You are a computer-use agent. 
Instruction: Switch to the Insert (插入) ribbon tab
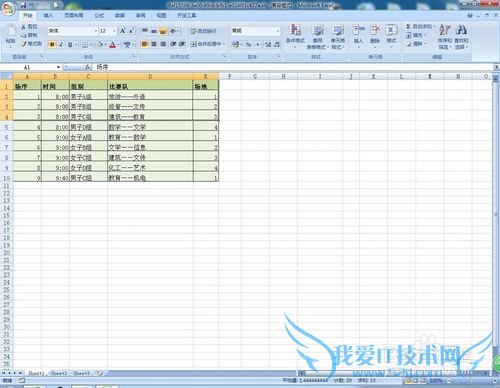(48, 15)
